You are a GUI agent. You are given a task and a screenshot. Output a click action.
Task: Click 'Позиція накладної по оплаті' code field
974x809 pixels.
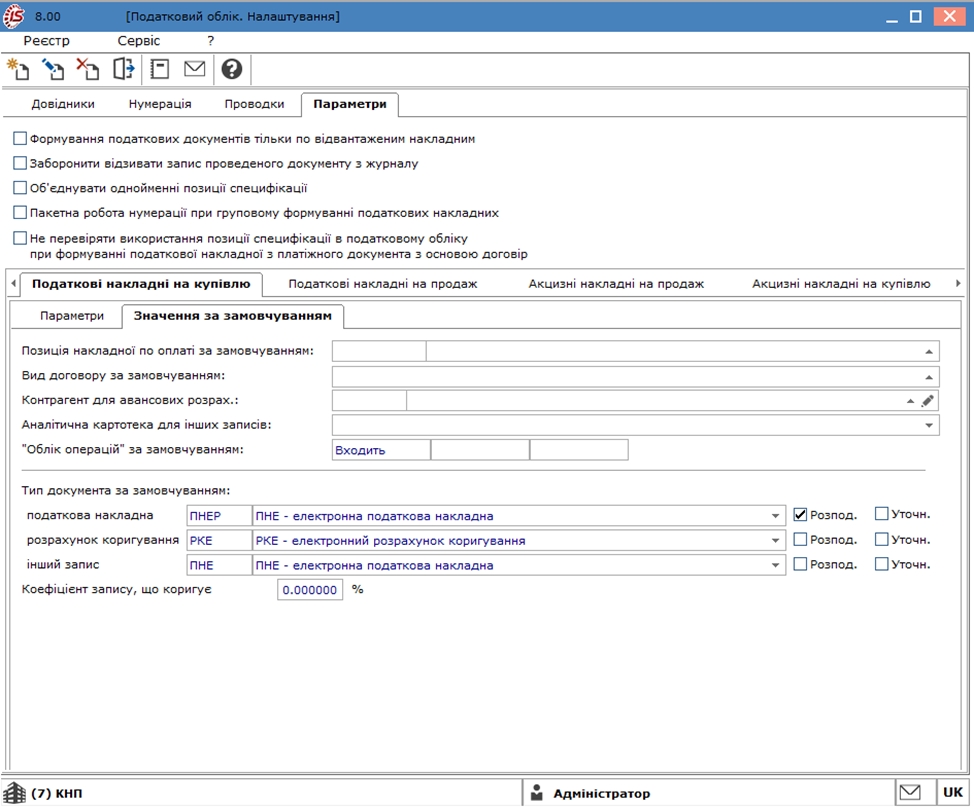pyautogui.click(x=379, y=351)
